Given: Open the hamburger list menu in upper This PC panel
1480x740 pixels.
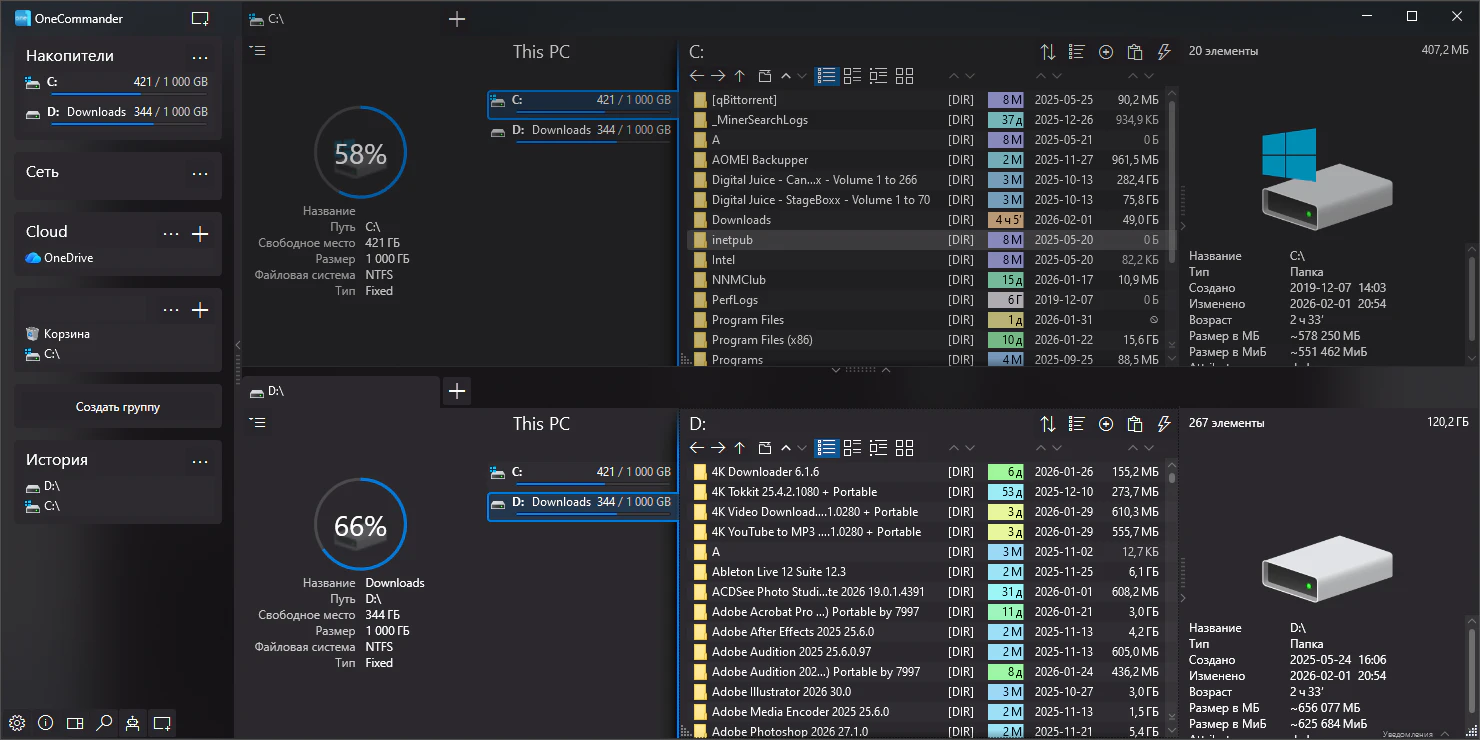Looking at the screenshot, I should 258,50.
